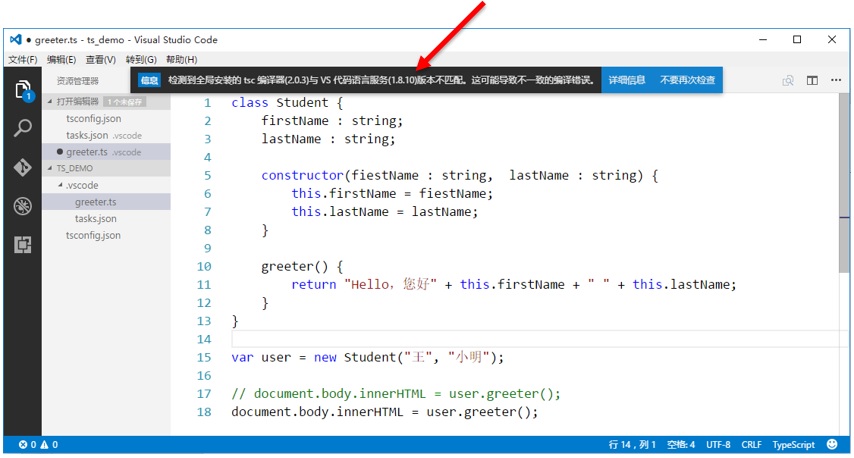The width and height of the screenshot is (854, 458).
Task: Click the constructor keyword on line 5
Action: pyautogui.click(x=302, y=175)
